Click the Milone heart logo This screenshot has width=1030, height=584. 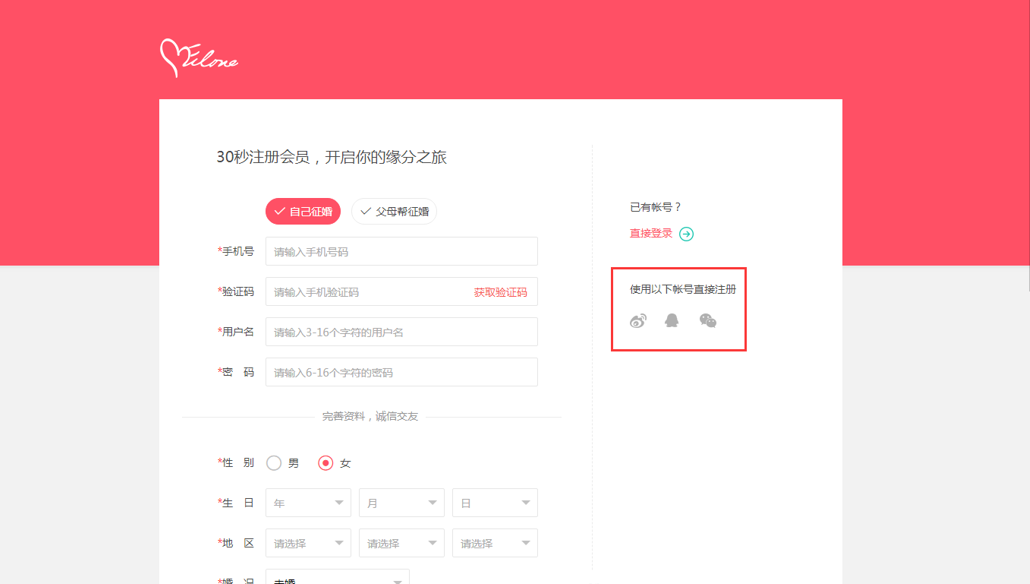click(199, 58)
